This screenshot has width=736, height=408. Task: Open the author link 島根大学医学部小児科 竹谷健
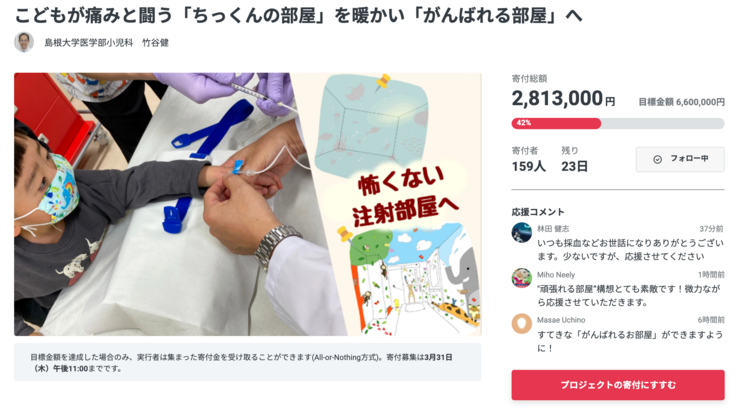point(107,43)
